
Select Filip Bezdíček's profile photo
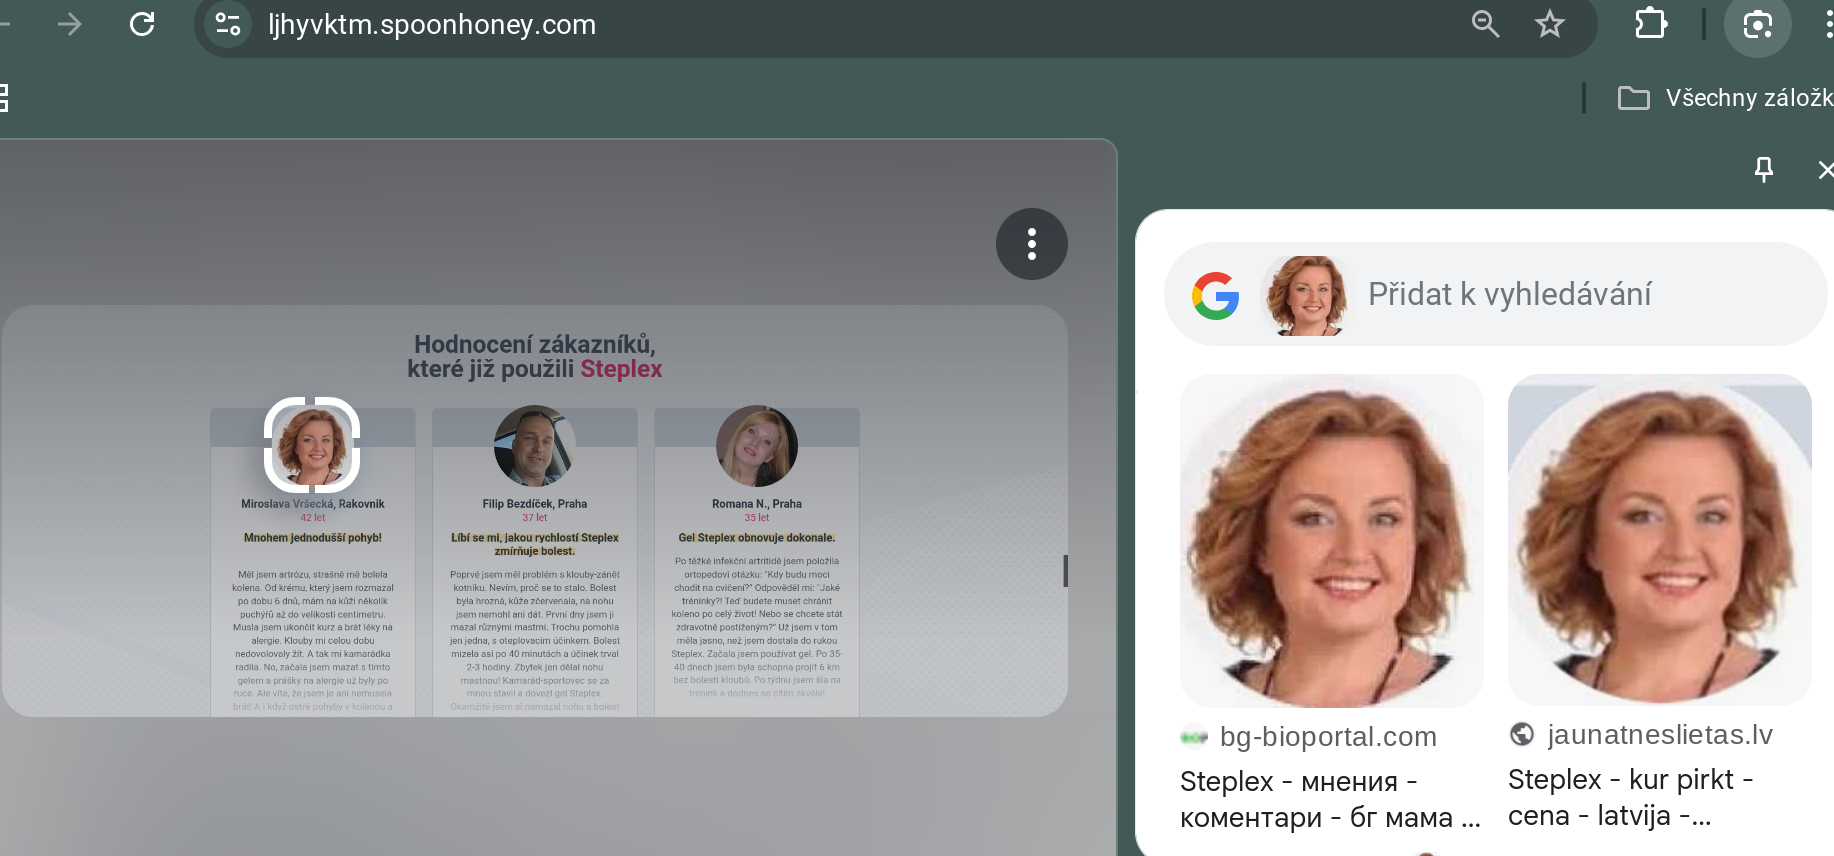pos(535,446)
